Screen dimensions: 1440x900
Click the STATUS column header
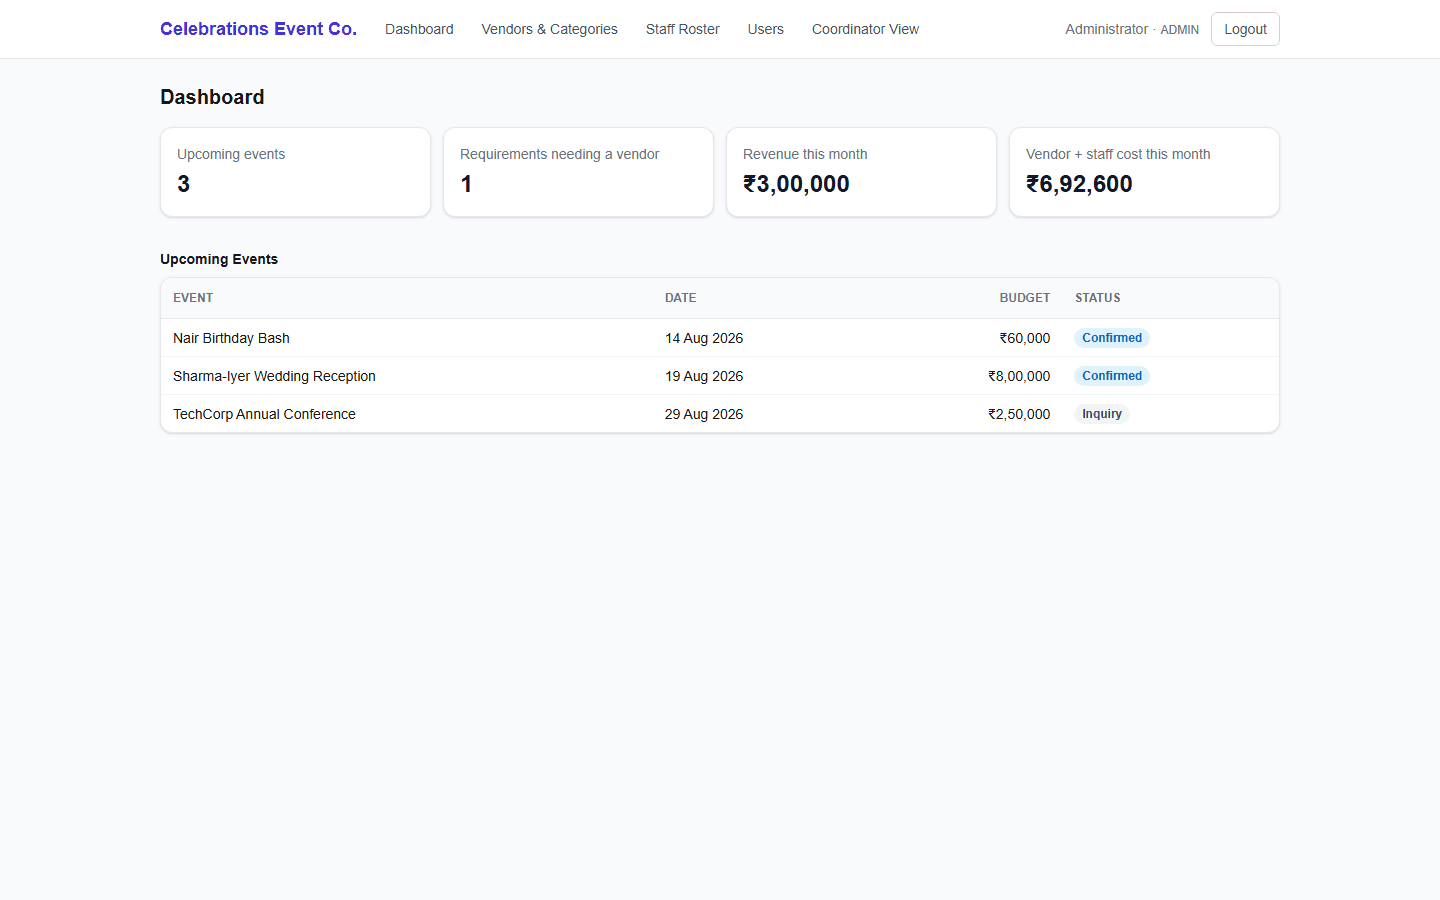tap(1098, 298)
